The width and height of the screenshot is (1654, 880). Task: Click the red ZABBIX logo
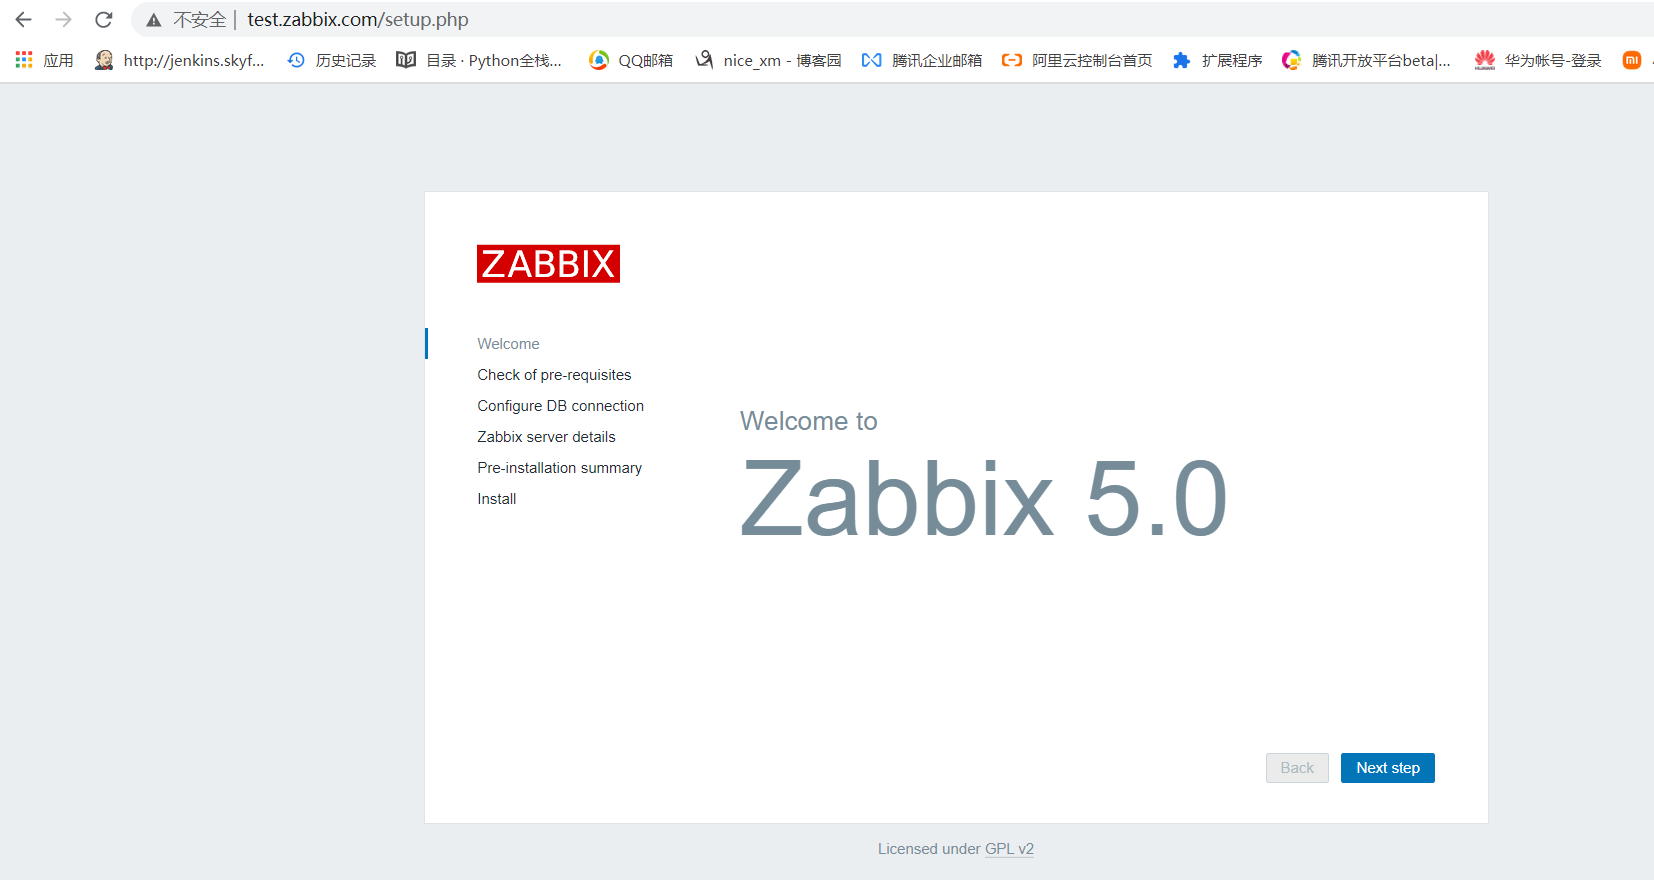pos(548,264)
